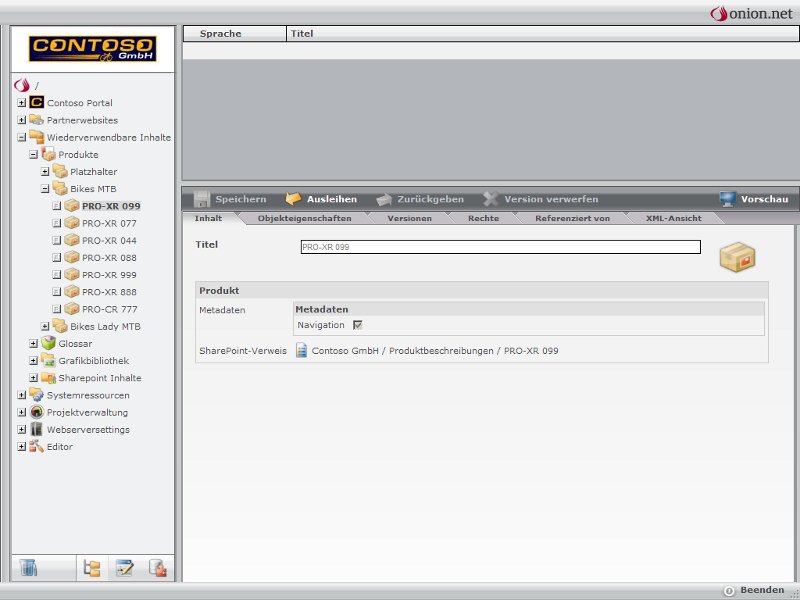Click the Ausleihen checkout icon
Viewport: 800px width, 600px height.
point(293,199)
